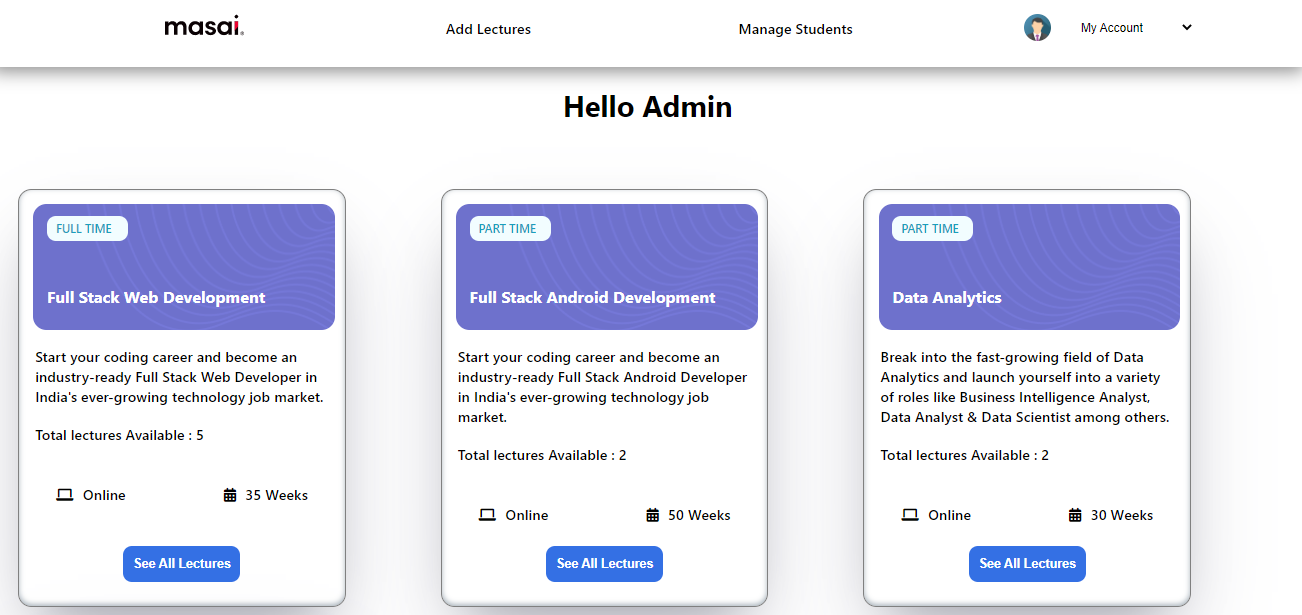Click laptop icon on Data Analytics card
The height and width of the screenshot is (615, 1302).
pos(910,515)
